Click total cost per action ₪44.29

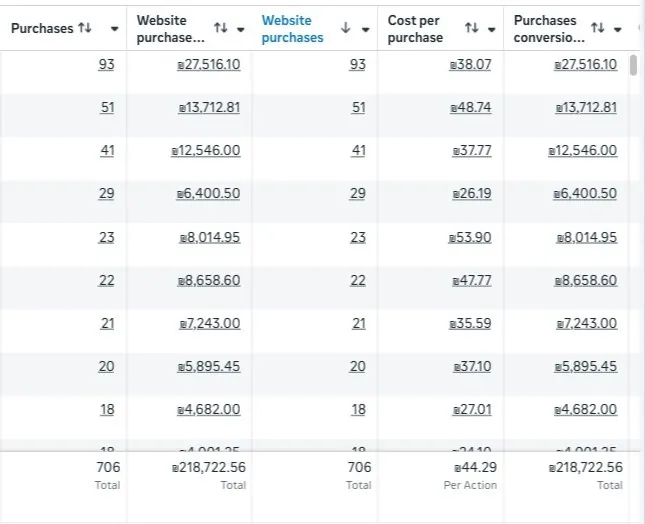476,467
